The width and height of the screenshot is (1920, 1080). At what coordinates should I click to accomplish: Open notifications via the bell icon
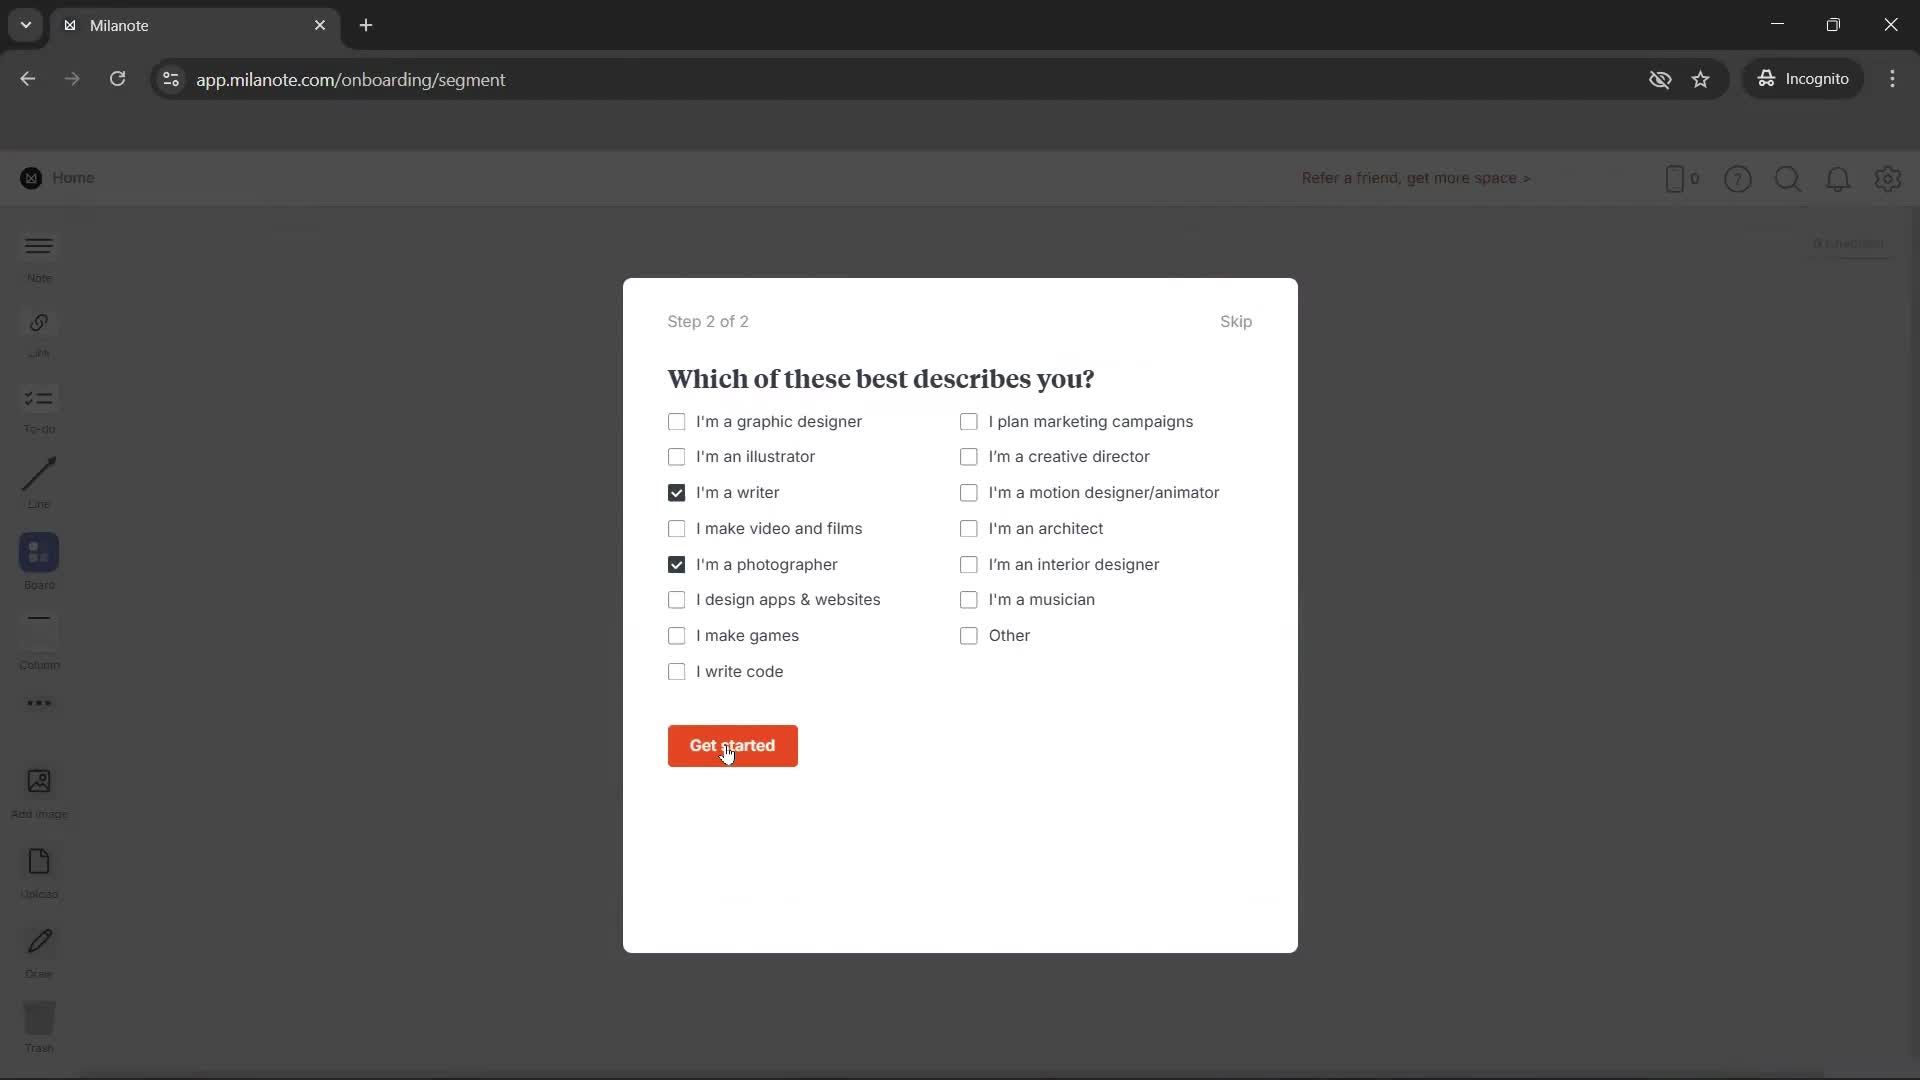pos(1838,179)
